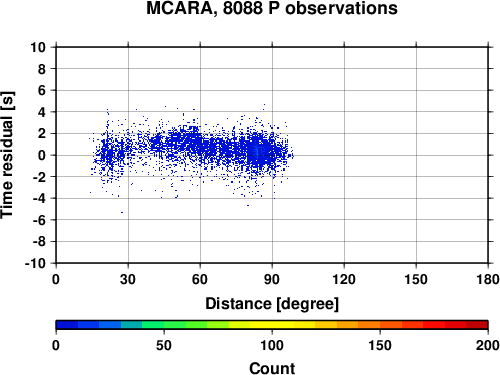Viewport: 500px width, 375px height.
Task: Select the y-axis tick label "-4"
Action: (39, 199)
